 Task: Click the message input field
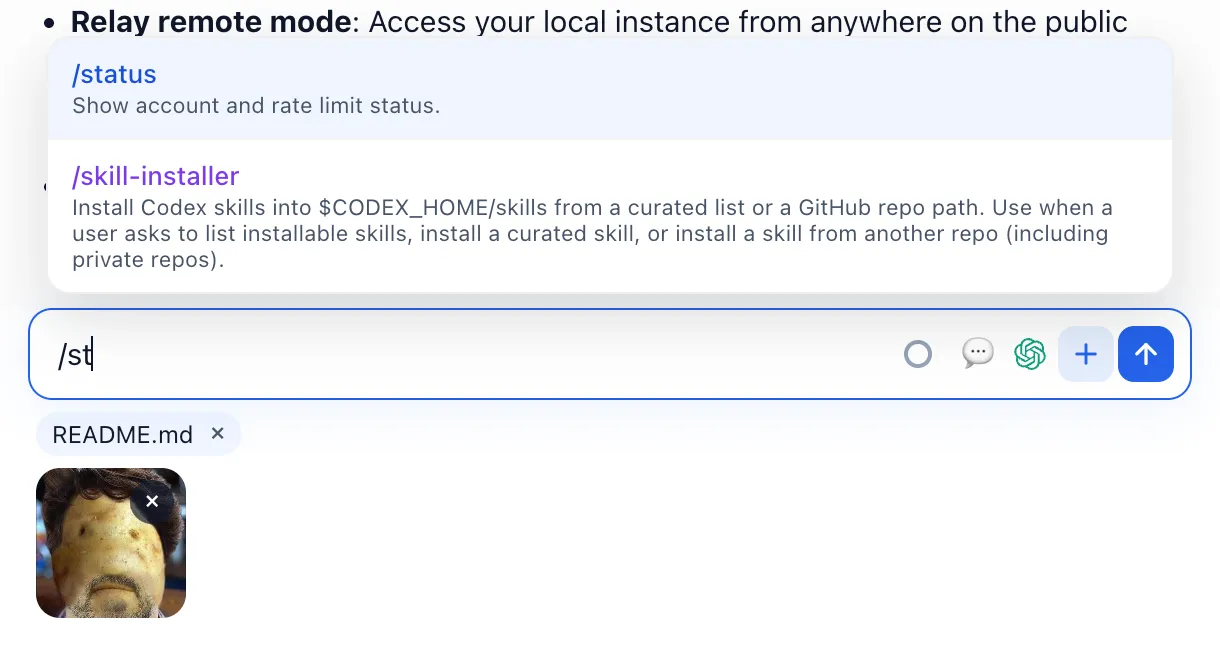tap(480, 355)
